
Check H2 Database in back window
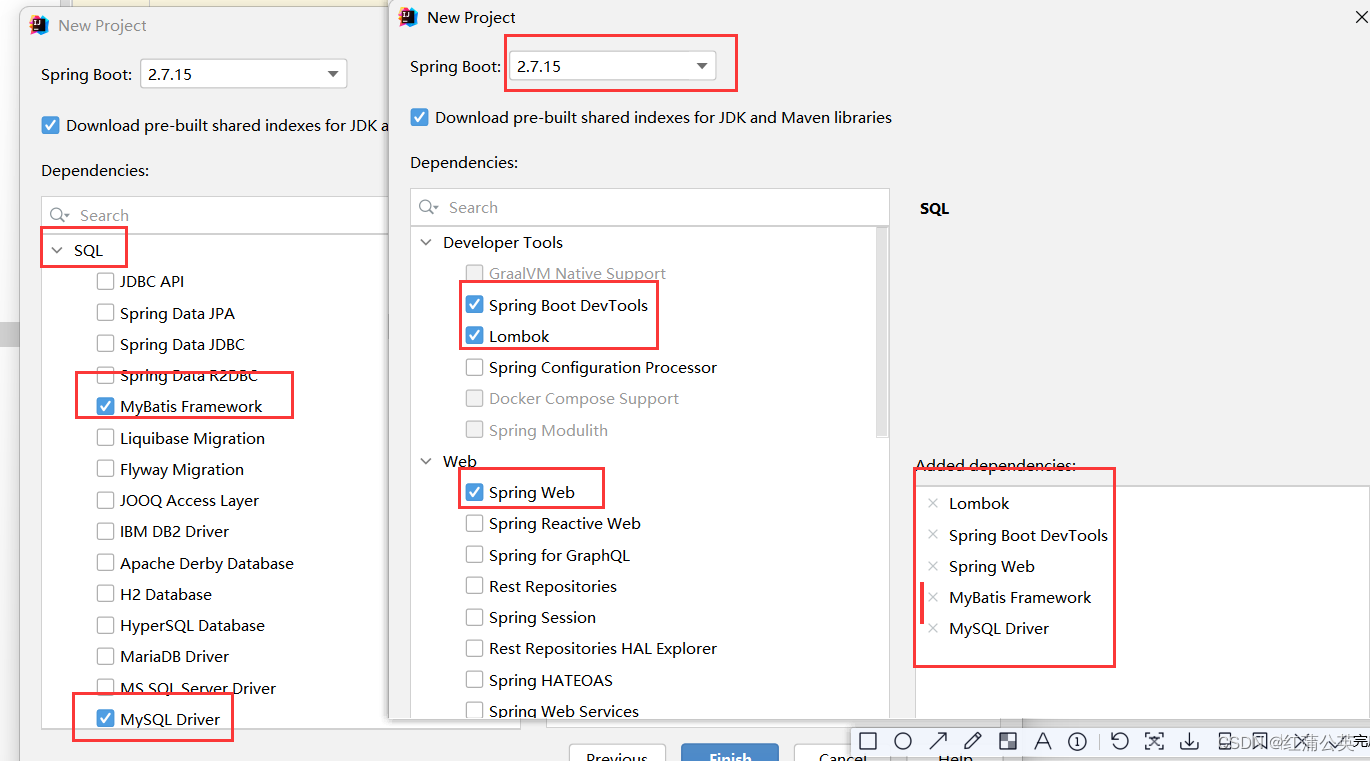105,594
